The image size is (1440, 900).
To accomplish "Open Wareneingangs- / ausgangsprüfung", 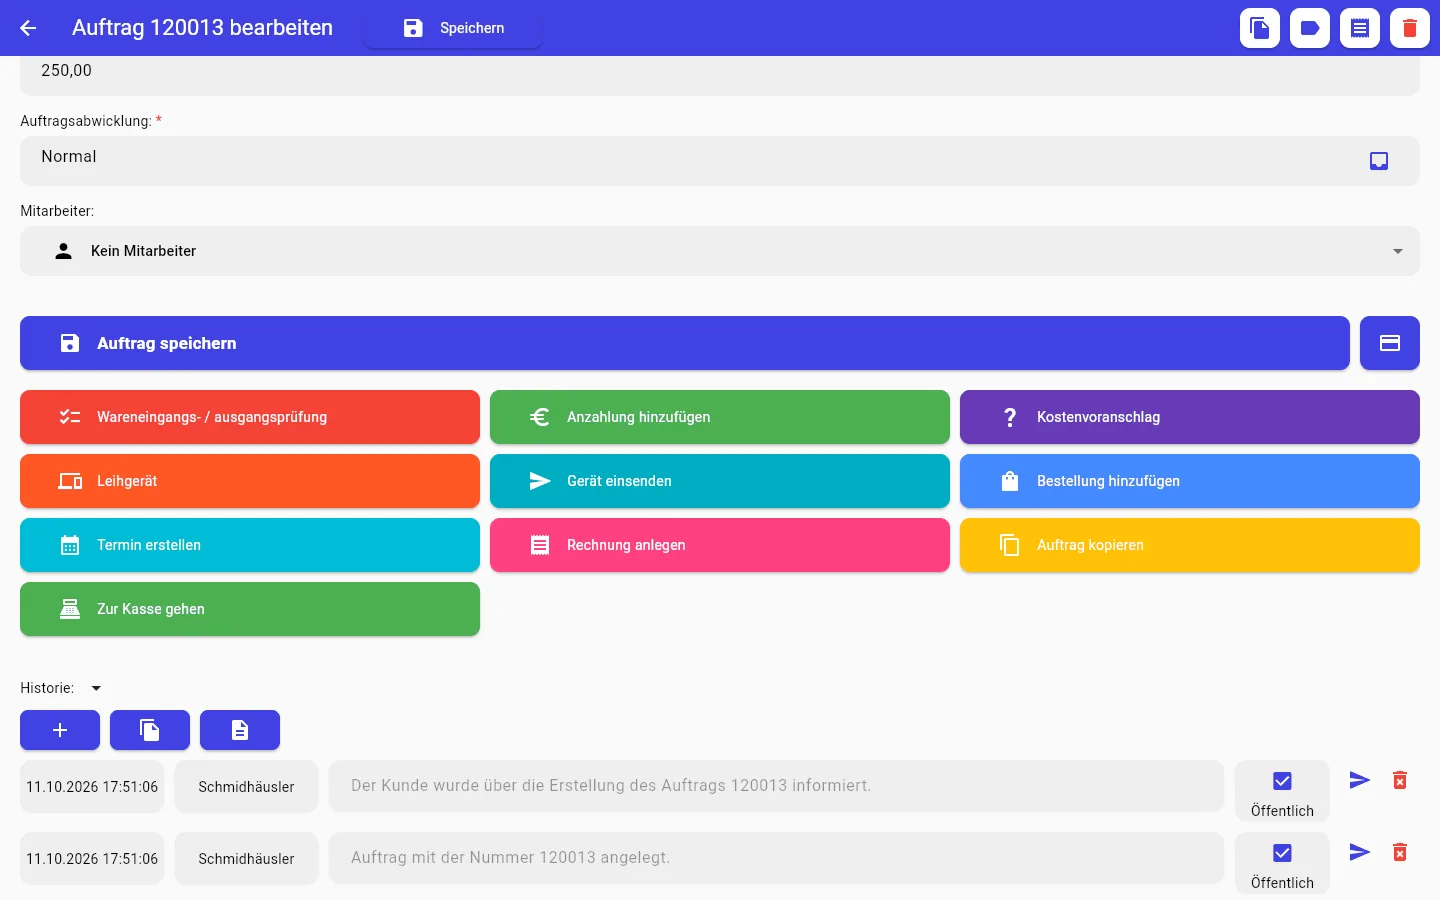I will 250,417.
